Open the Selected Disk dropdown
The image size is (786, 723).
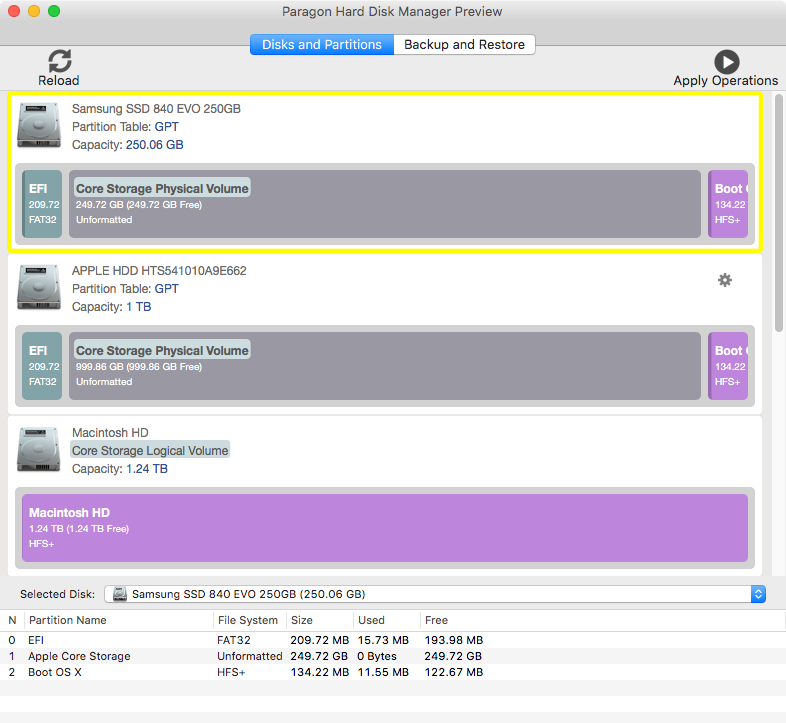[435, 594]
